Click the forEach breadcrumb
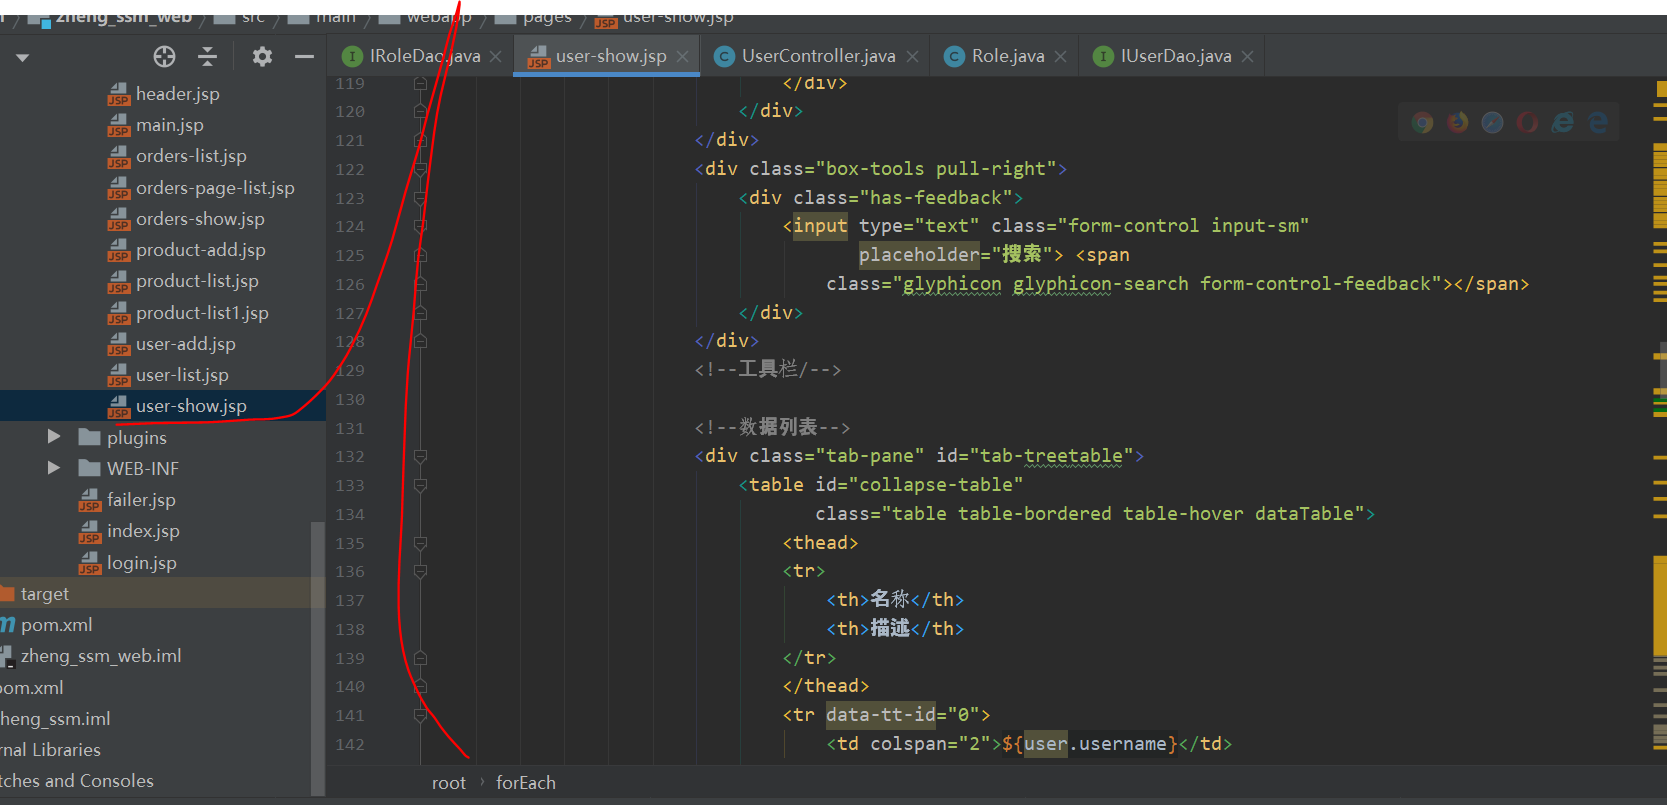 [x=526, y=783]
